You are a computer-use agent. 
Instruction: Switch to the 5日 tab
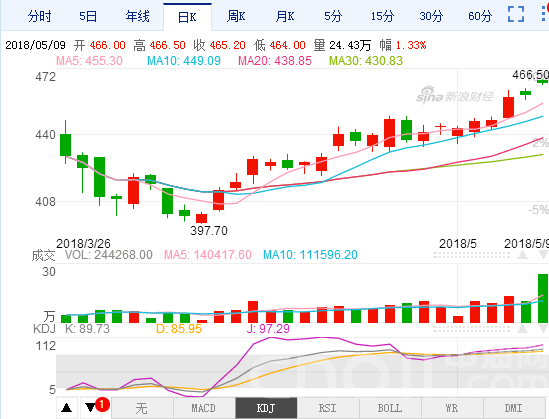[88, 16]
